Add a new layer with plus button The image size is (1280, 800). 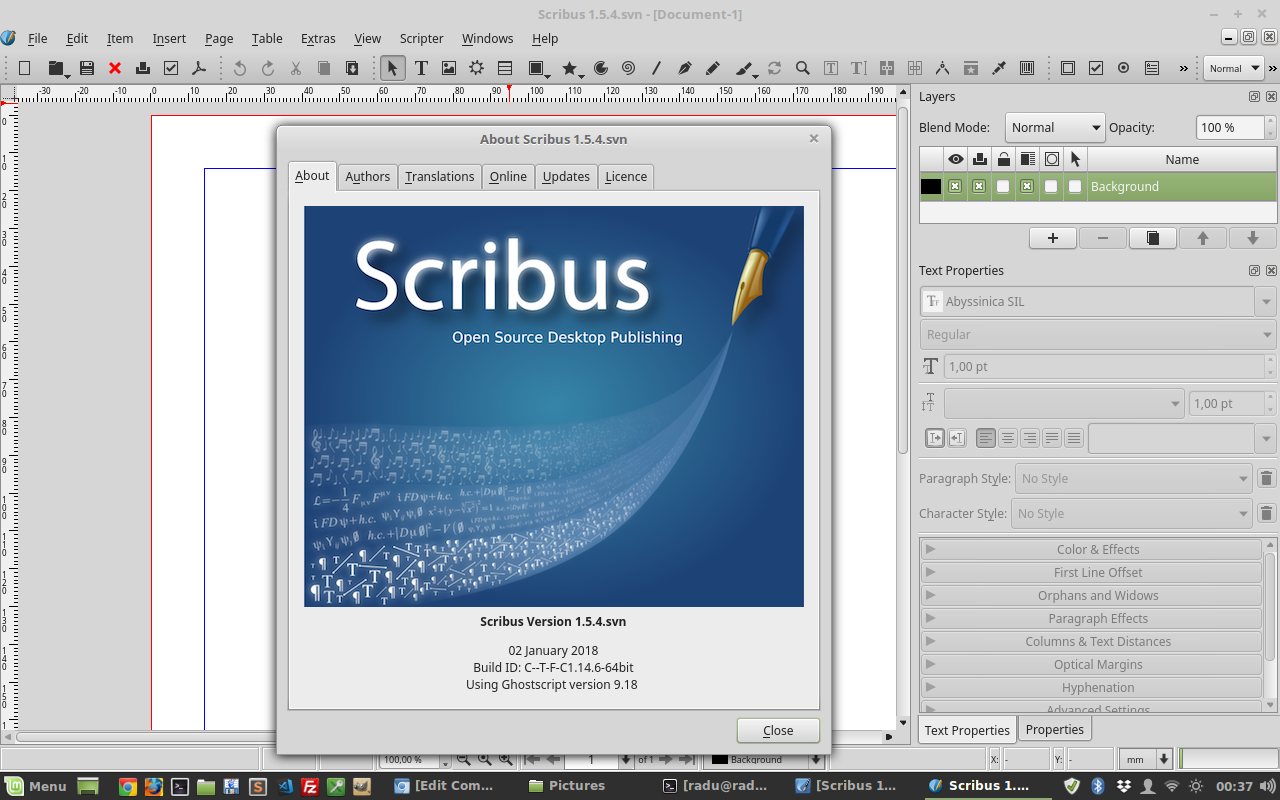1053,238
